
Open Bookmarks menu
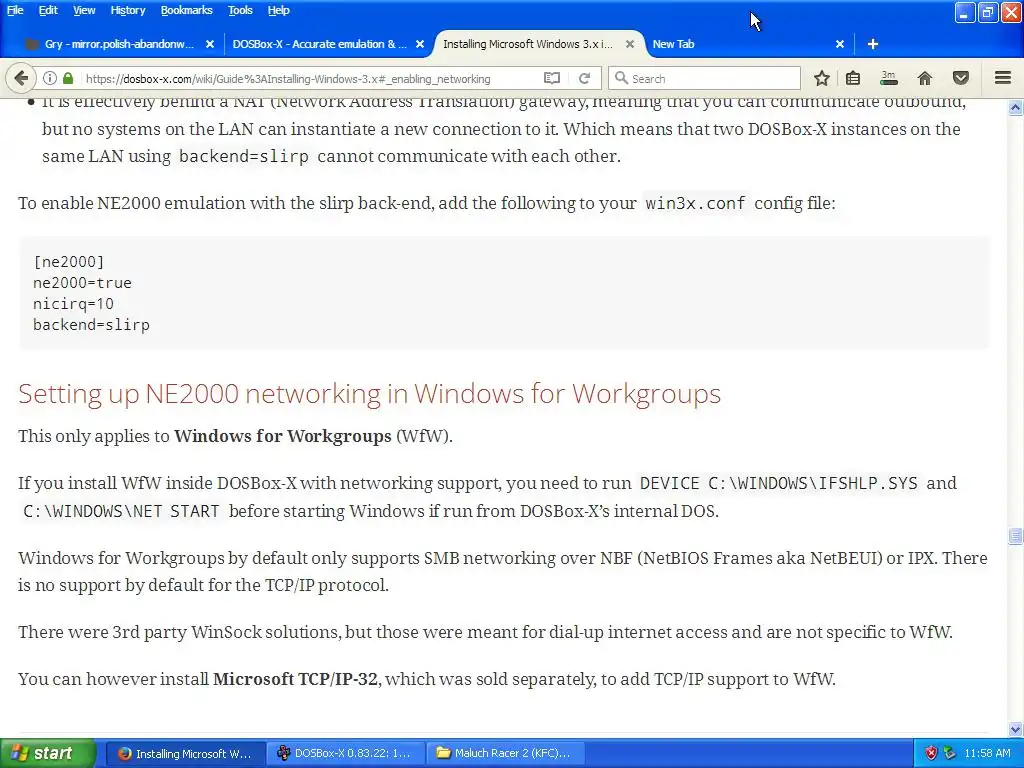(186, 10)
